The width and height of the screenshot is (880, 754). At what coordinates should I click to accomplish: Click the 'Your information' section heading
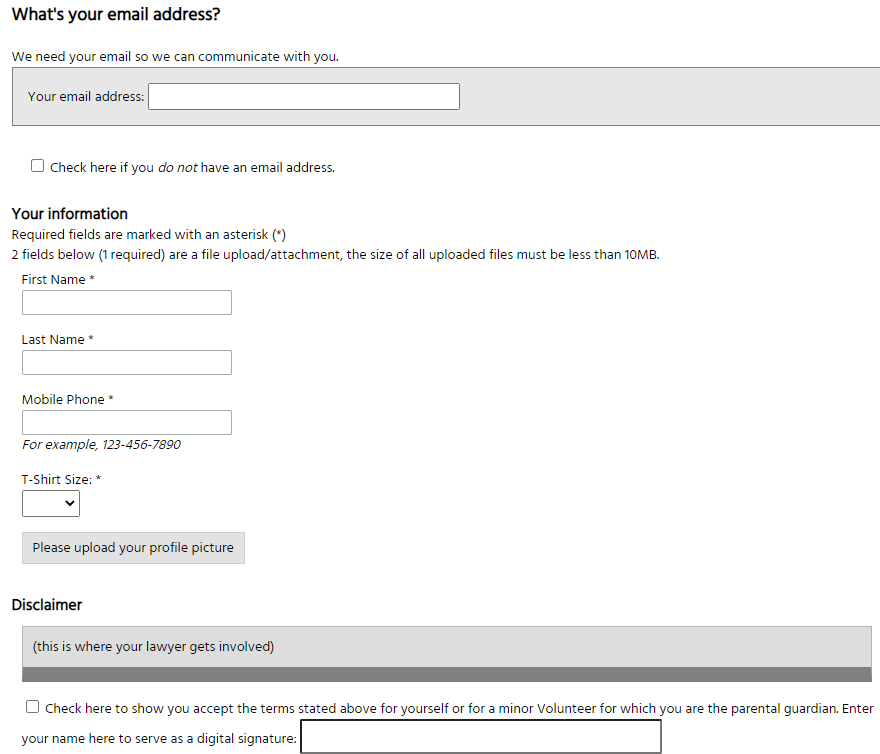tap(70, 214)
